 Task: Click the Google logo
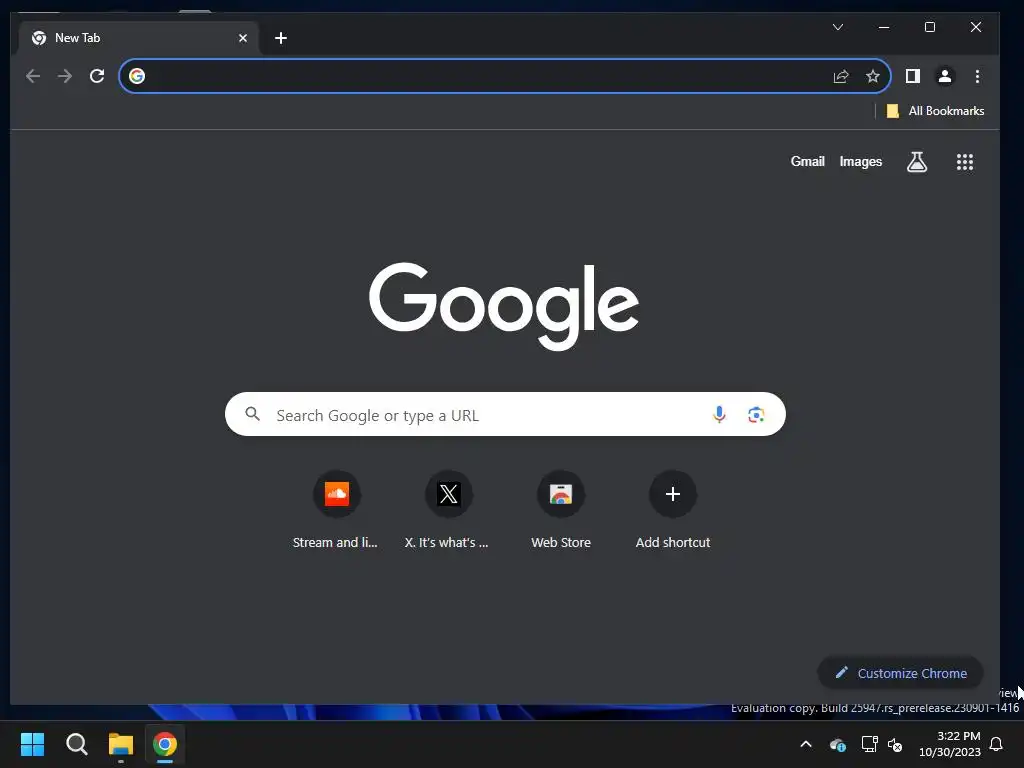[x=504, y=306]
